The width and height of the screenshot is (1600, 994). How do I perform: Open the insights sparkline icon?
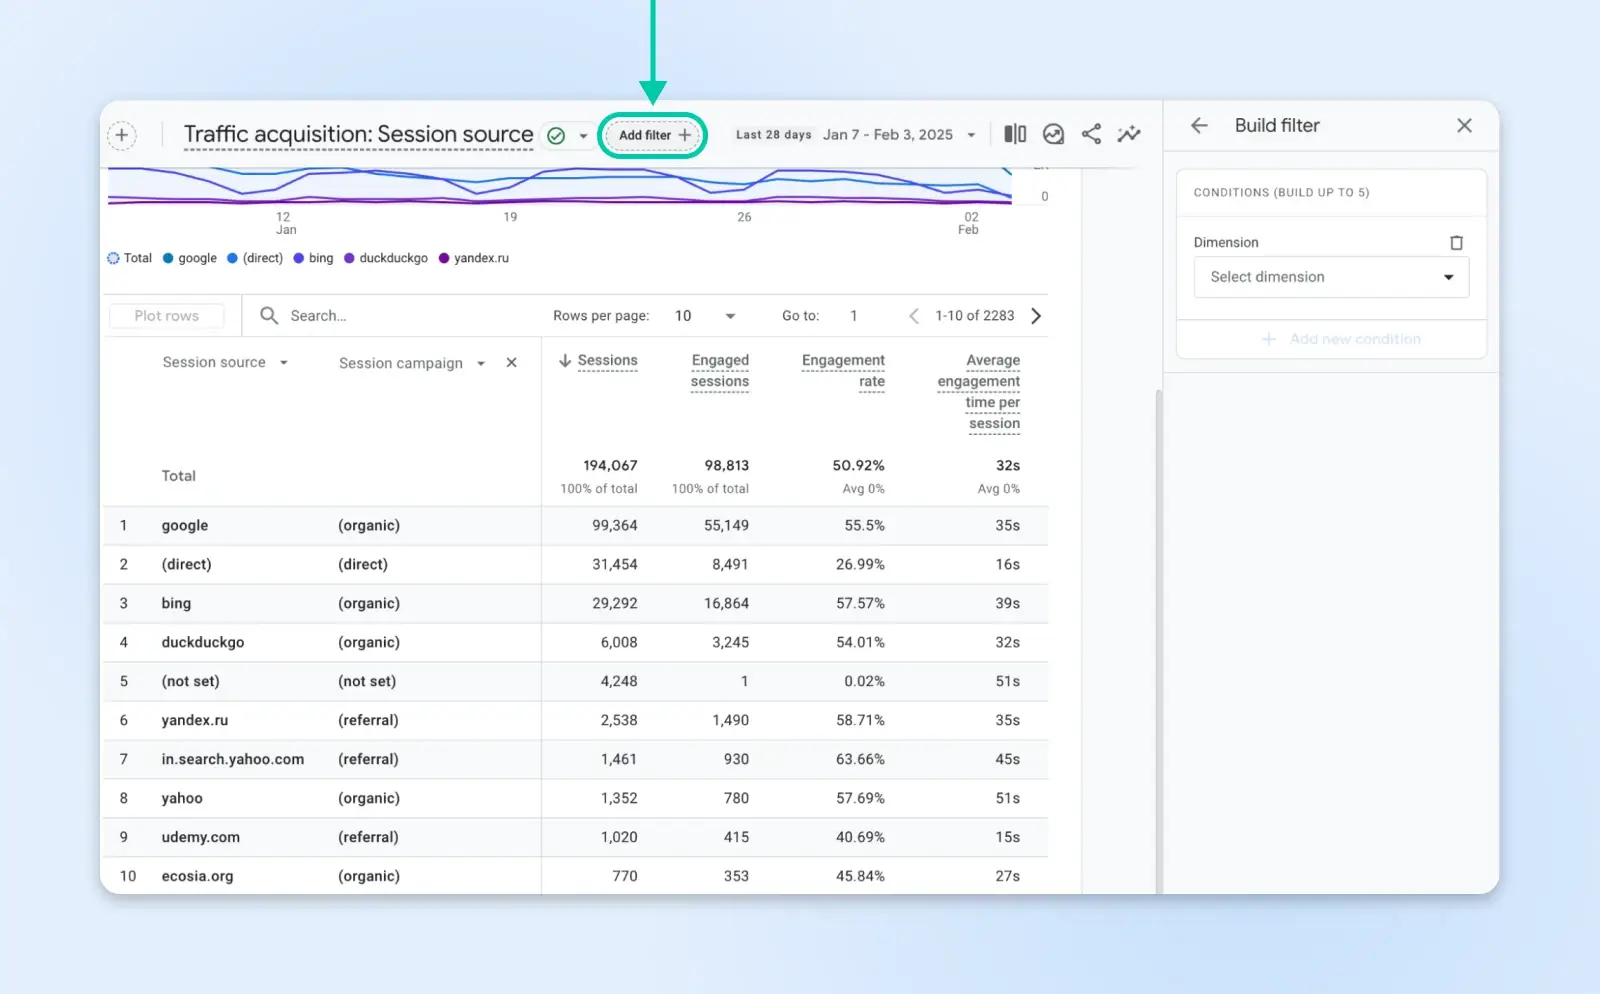click(x=1129, y=134)
